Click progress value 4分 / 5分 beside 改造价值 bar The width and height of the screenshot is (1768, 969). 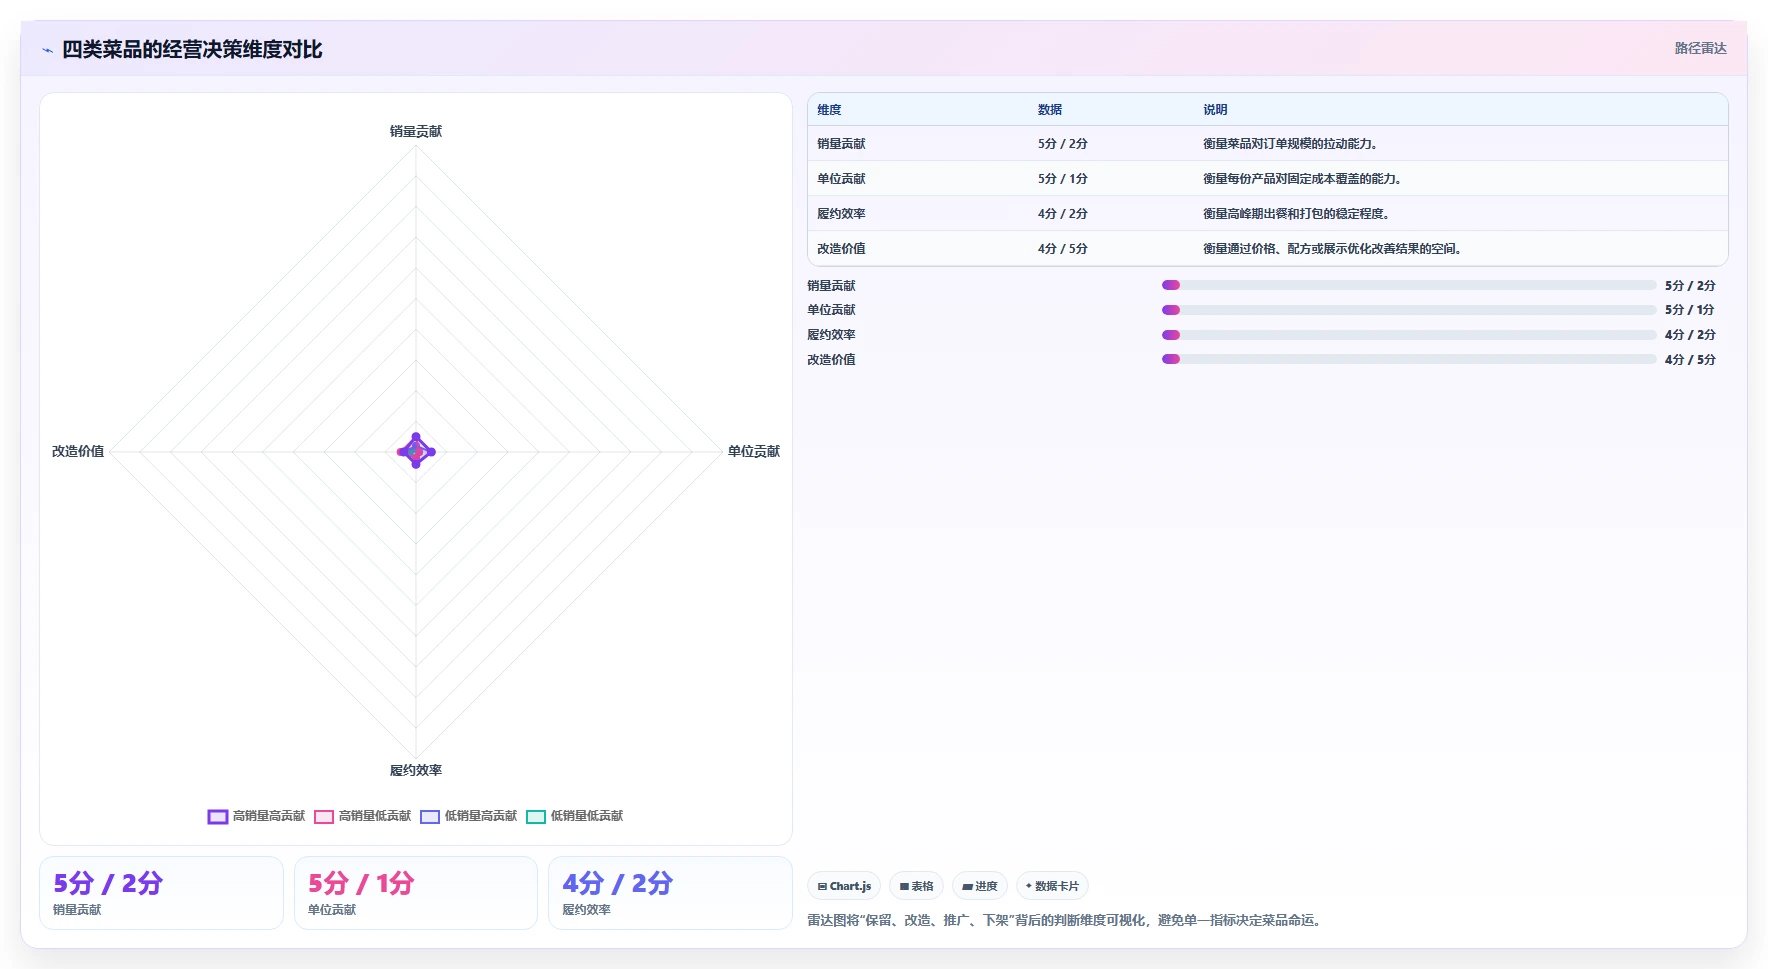tap(1690, 360)
